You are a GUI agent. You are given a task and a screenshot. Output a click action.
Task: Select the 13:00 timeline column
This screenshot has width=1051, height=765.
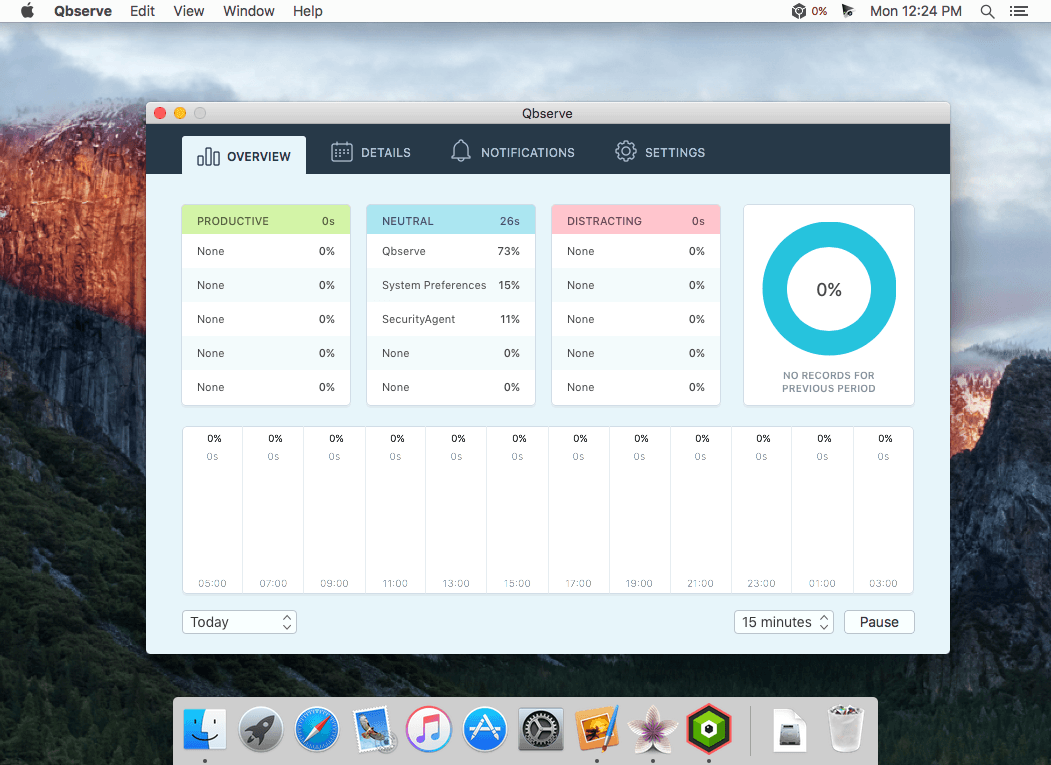[456, 510]
